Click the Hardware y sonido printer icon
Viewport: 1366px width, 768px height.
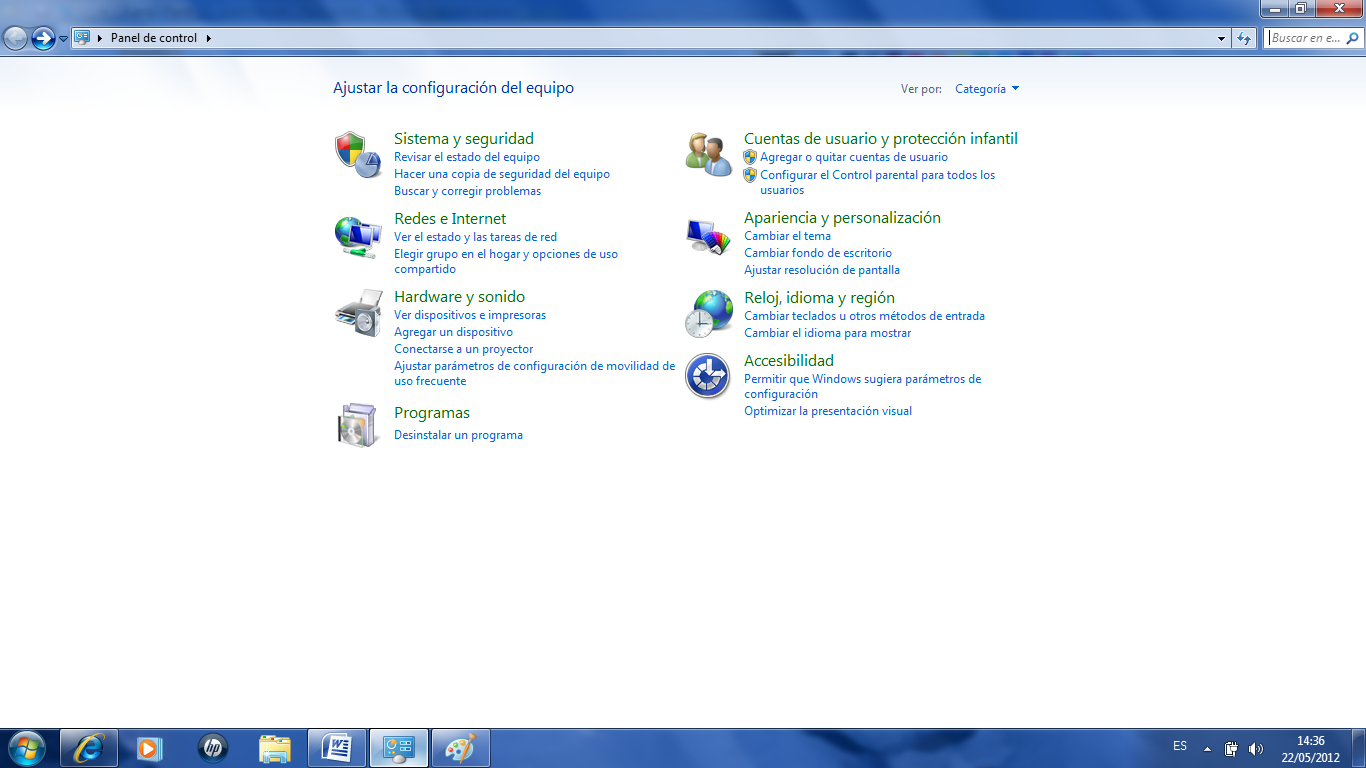pos(357,313)
